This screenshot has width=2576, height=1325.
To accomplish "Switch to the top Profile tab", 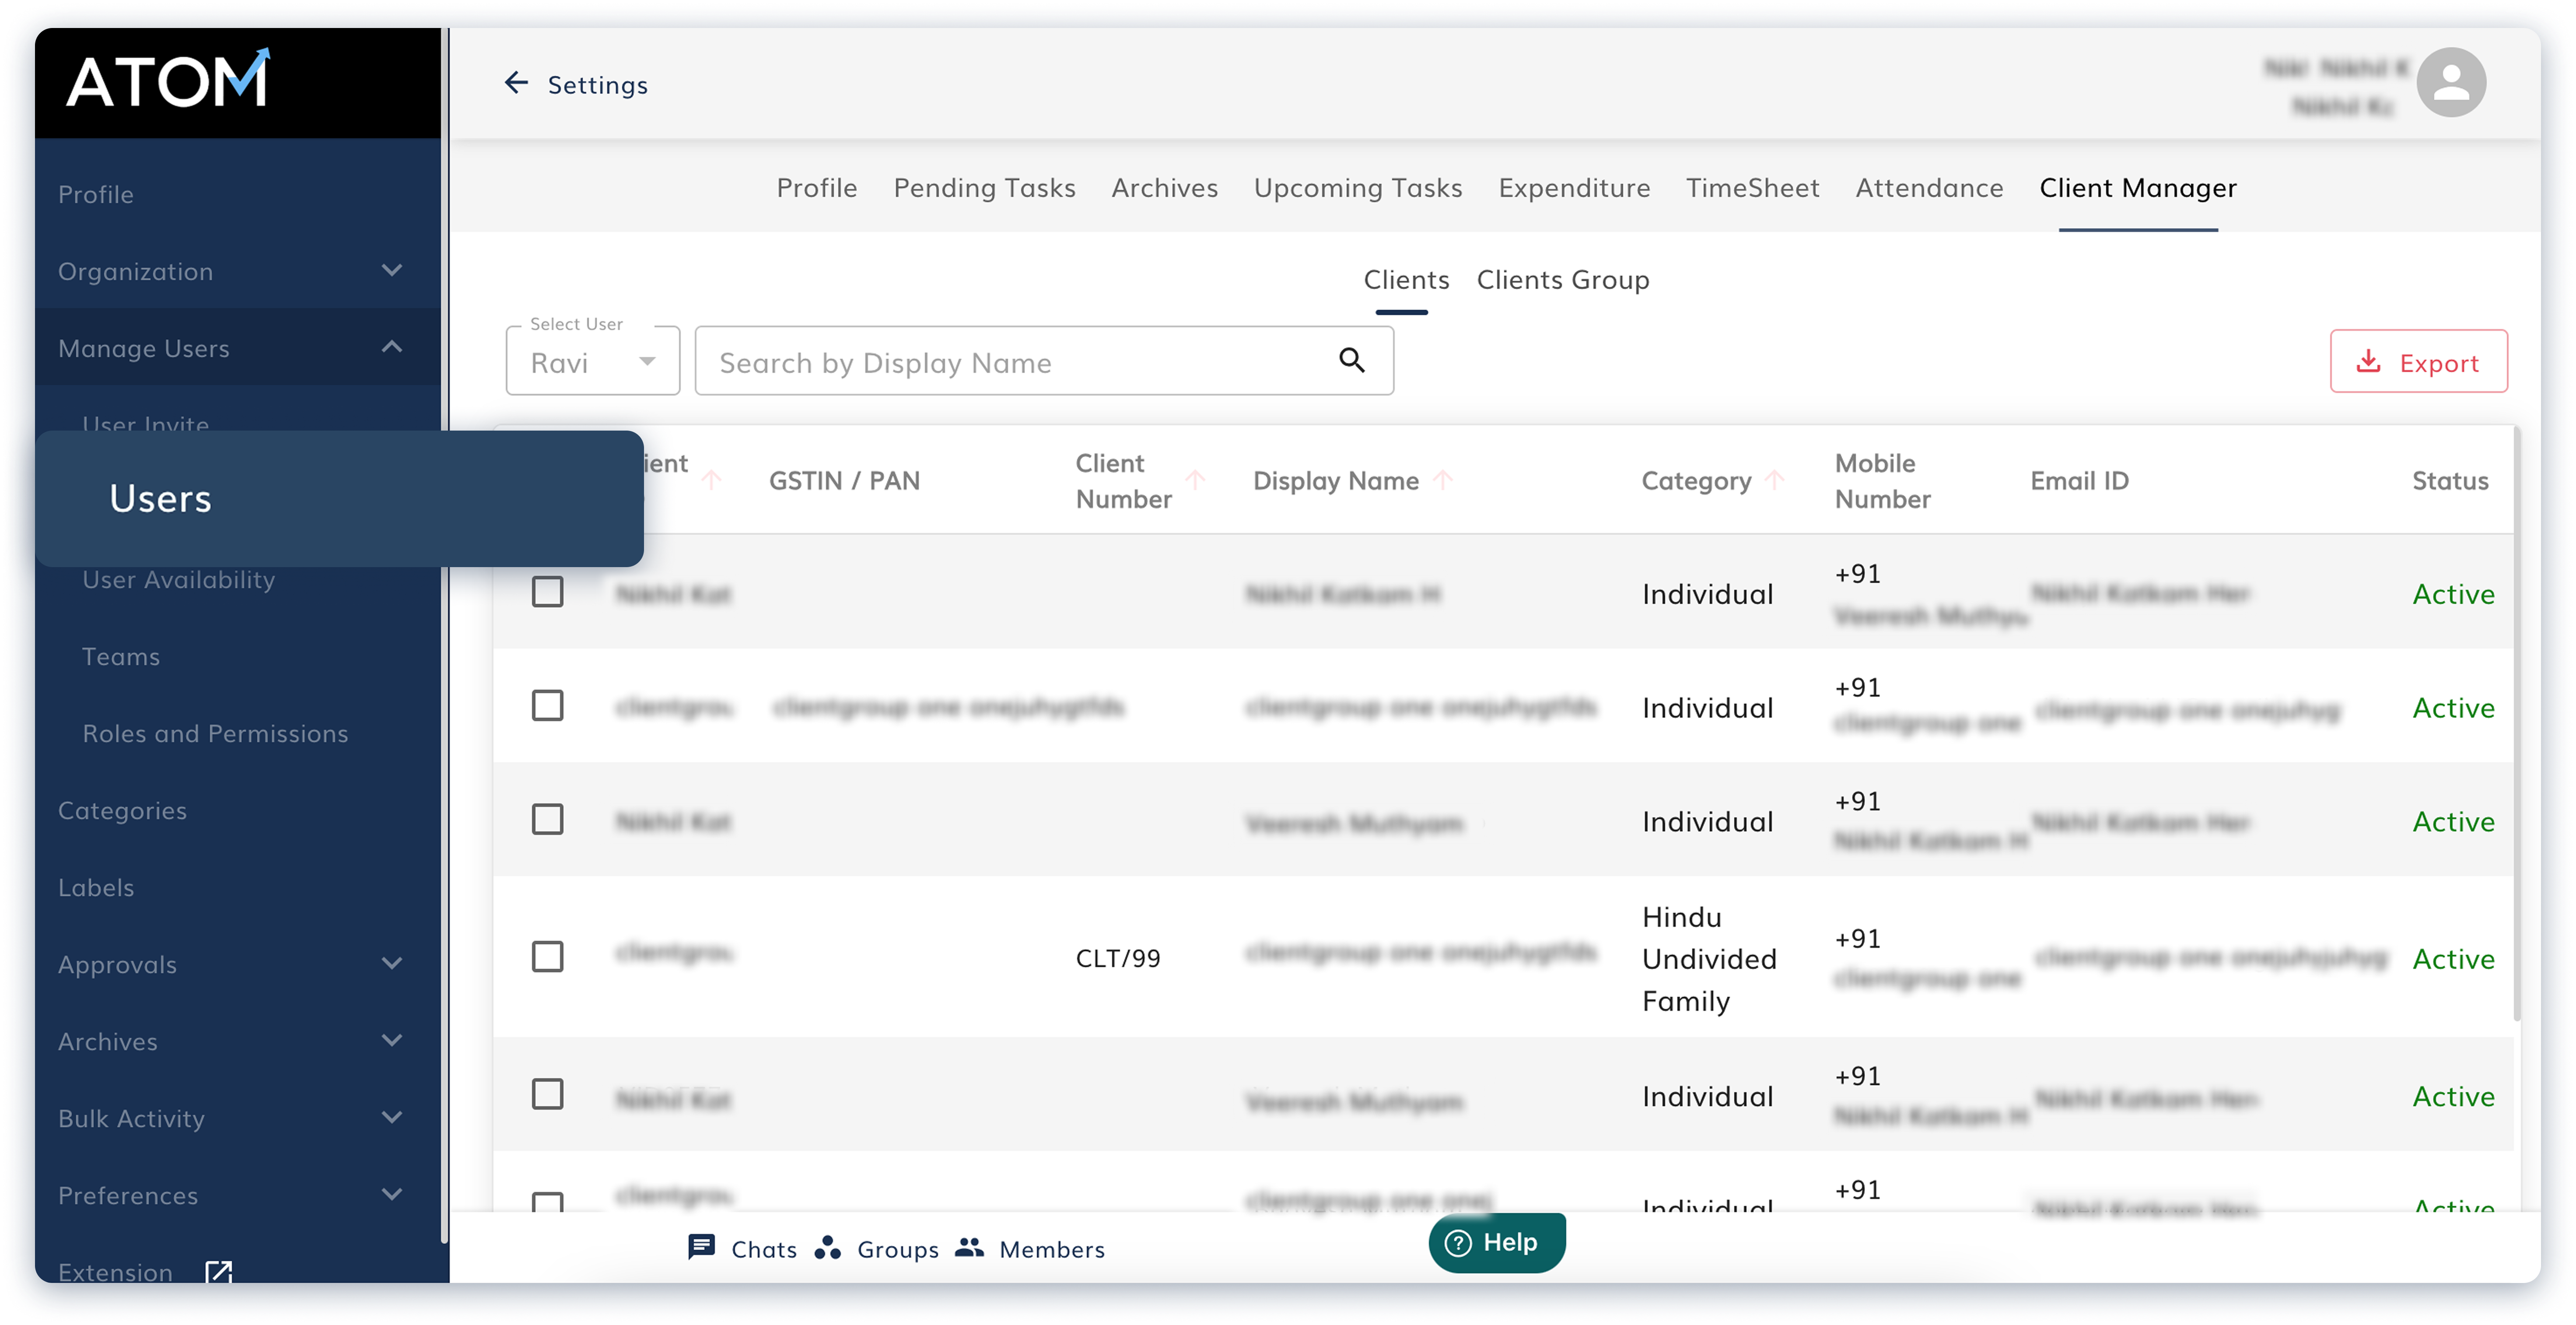I will tap(816, 188).
